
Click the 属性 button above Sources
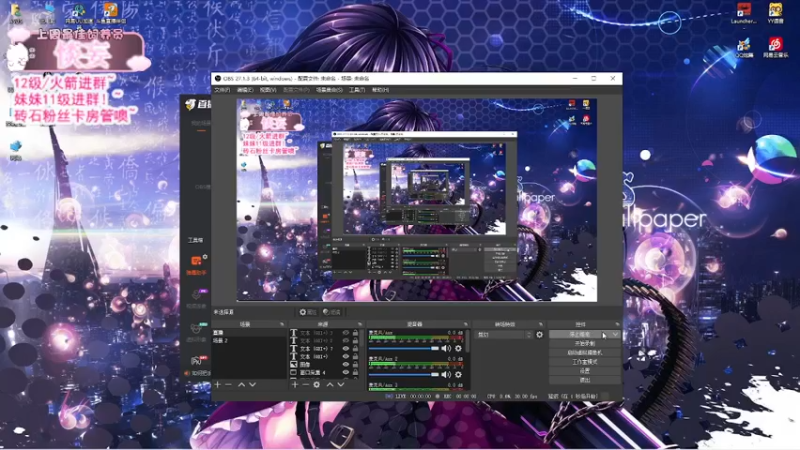click(308, 312)
